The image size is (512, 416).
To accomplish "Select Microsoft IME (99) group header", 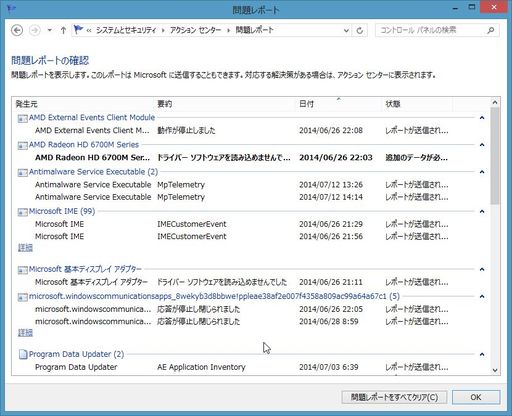I will pyautogui.click(x=62, y=211).
